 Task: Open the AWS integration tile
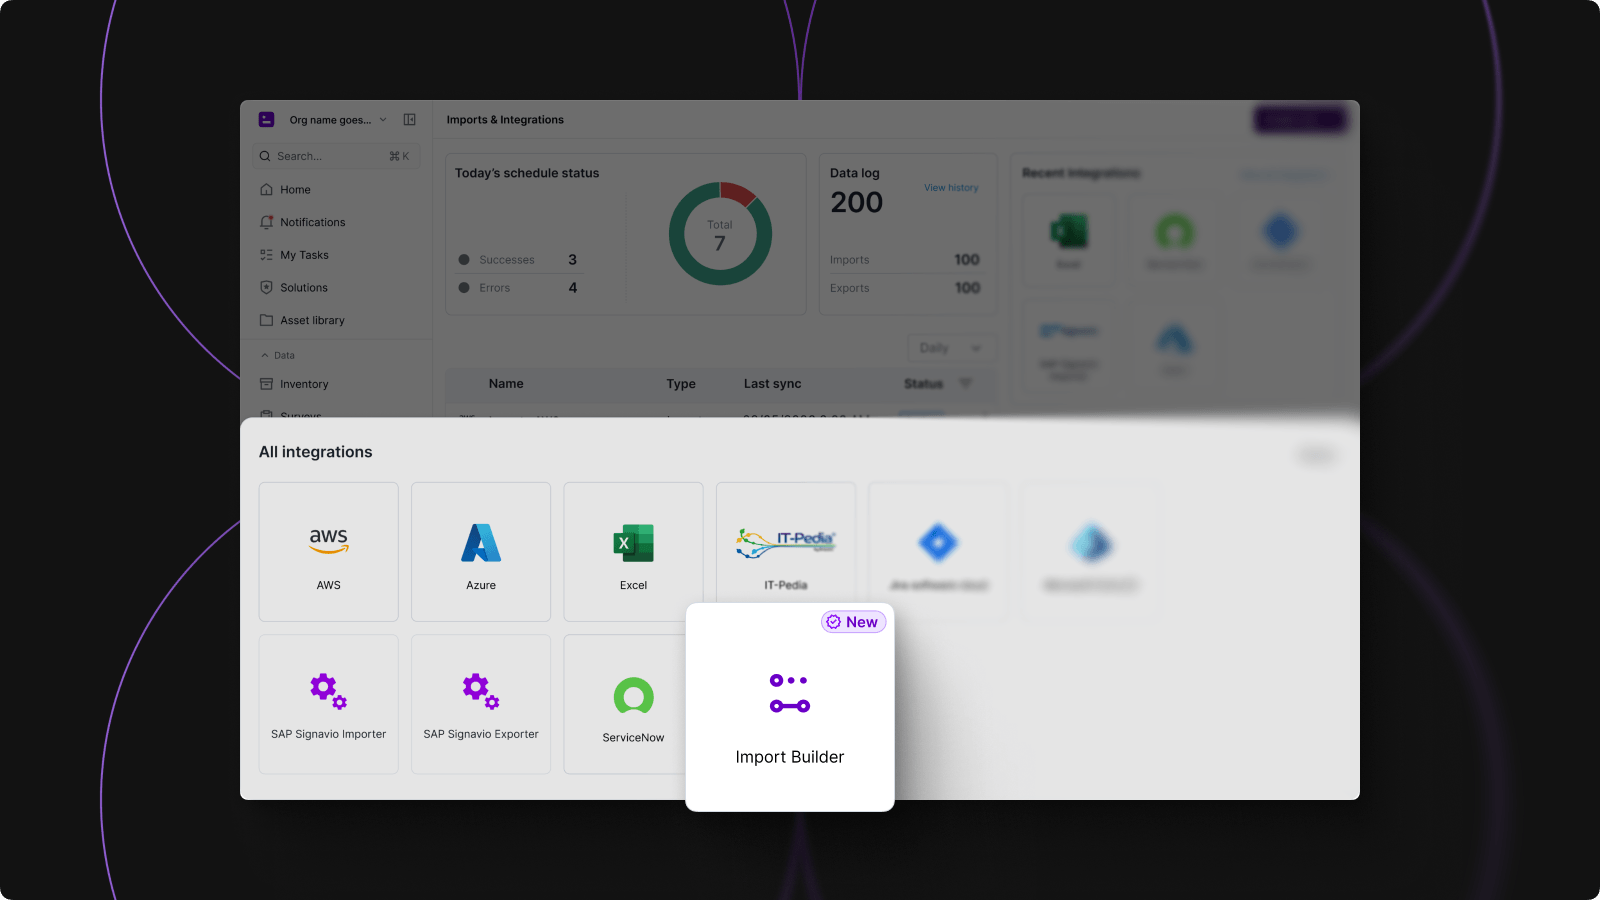pos(328,551)
